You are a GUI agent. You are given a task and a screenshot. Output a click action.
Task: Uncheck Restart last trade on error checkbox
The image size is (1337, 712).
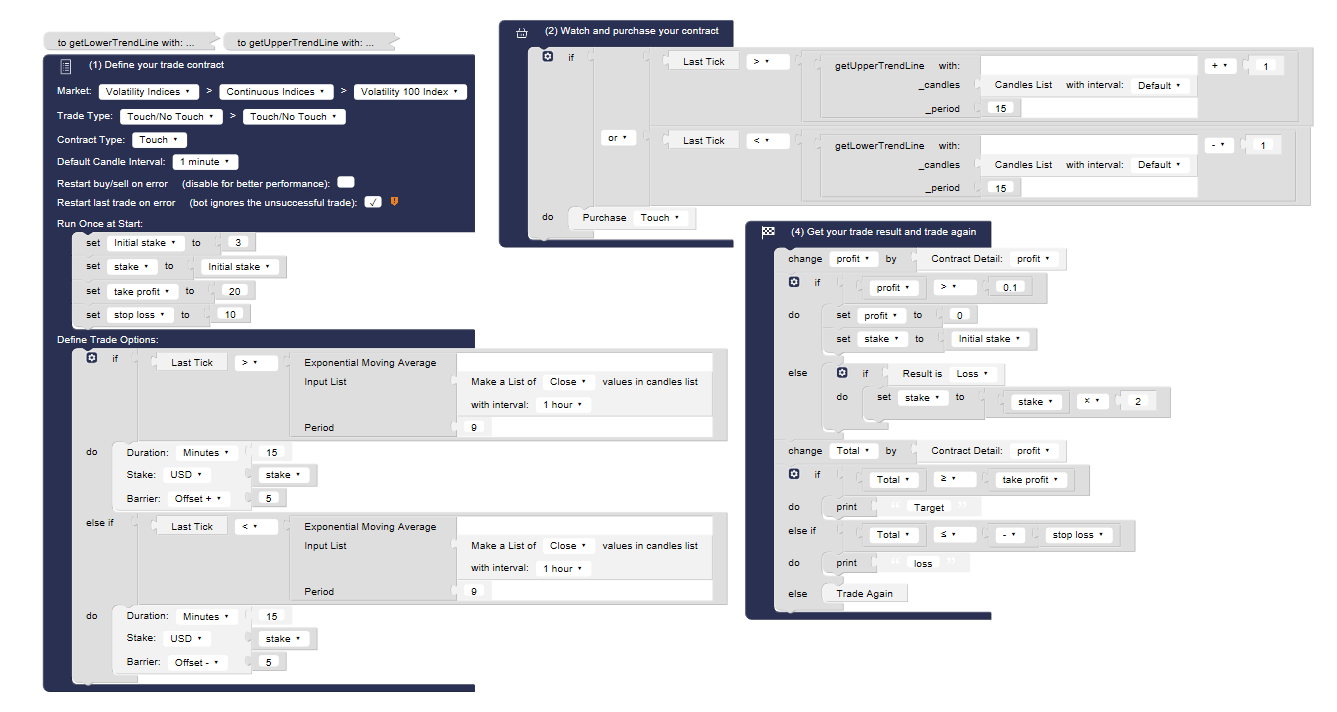tap(374, 202)
